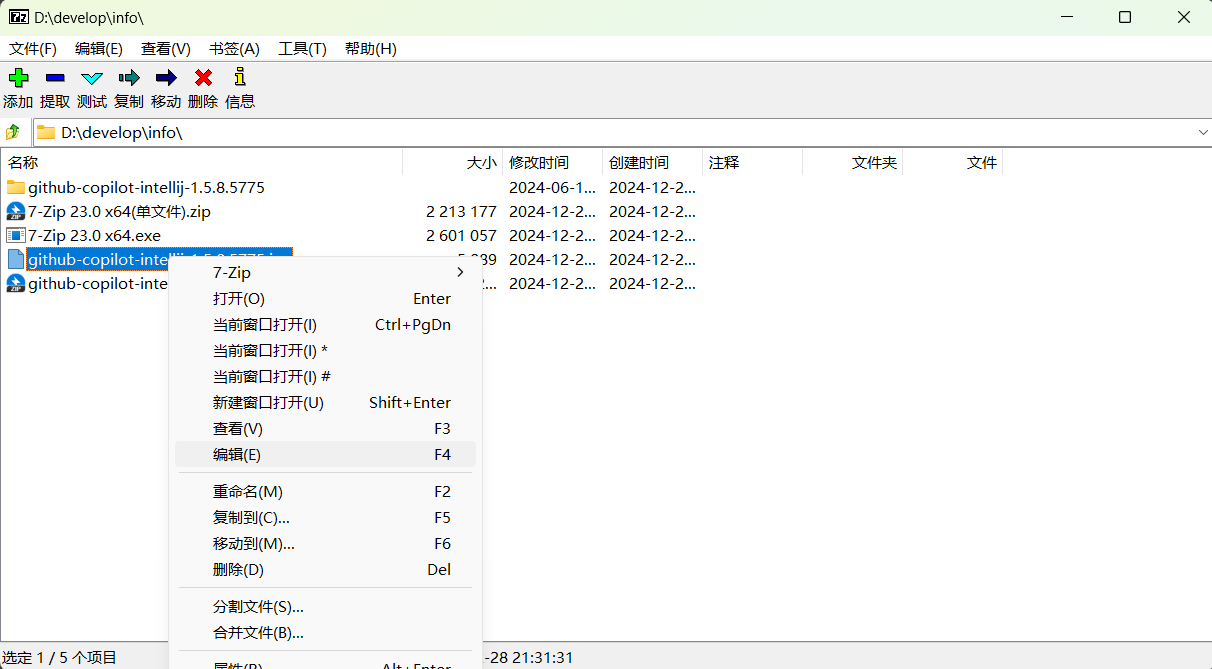
Task: Open the 文件(F) menu
Action: tap(33, 49)
